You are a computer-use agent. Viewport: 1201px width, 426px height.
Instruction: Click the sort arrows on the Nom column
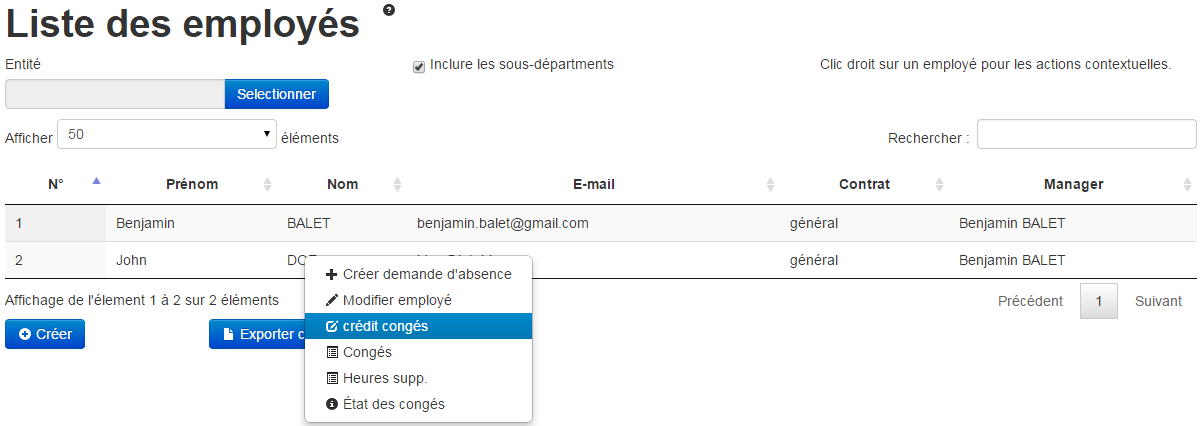pos(397,184)
